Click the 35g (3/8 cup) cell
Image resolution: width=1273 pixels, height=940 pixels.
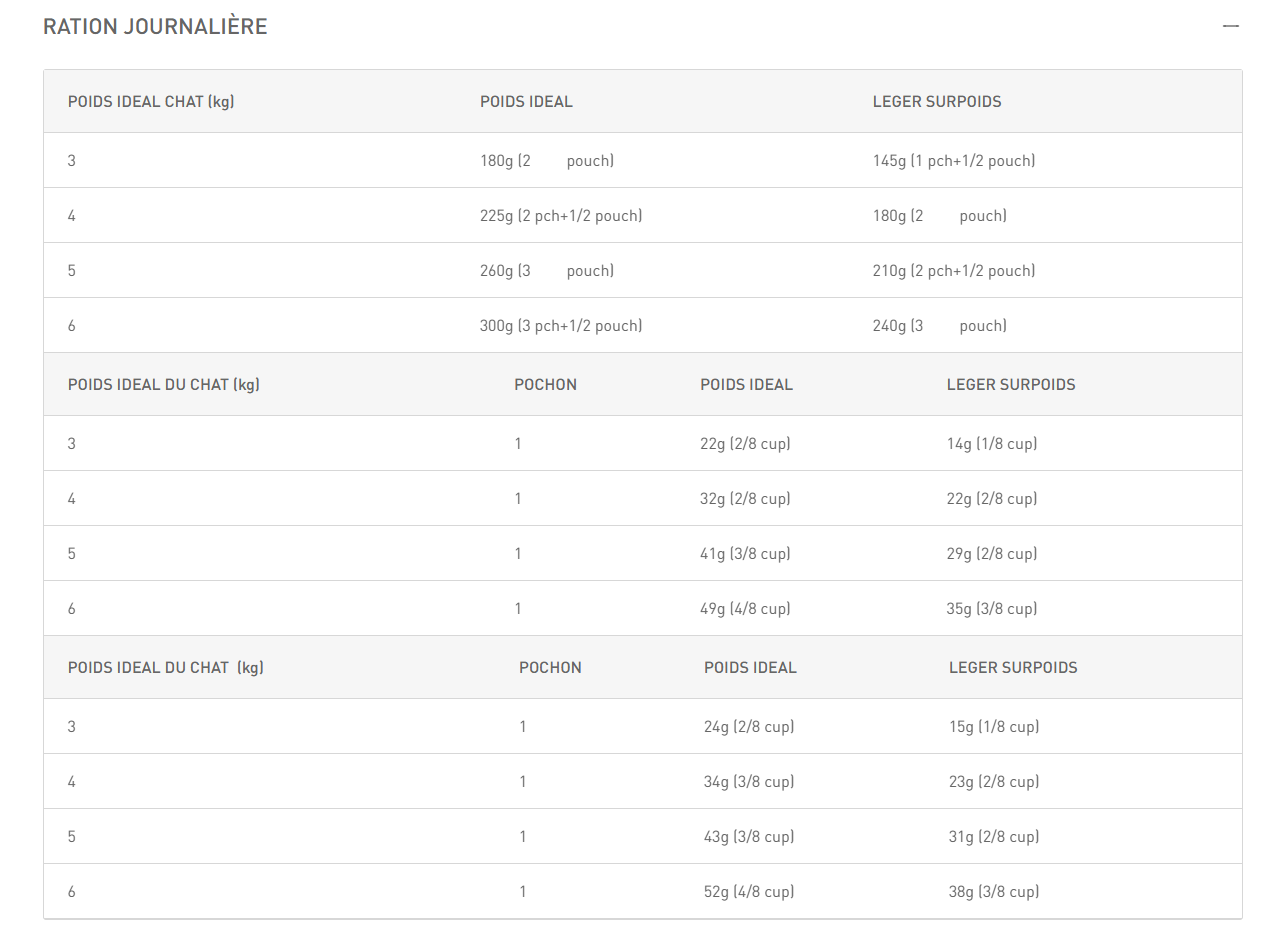(x=991, y=609)
